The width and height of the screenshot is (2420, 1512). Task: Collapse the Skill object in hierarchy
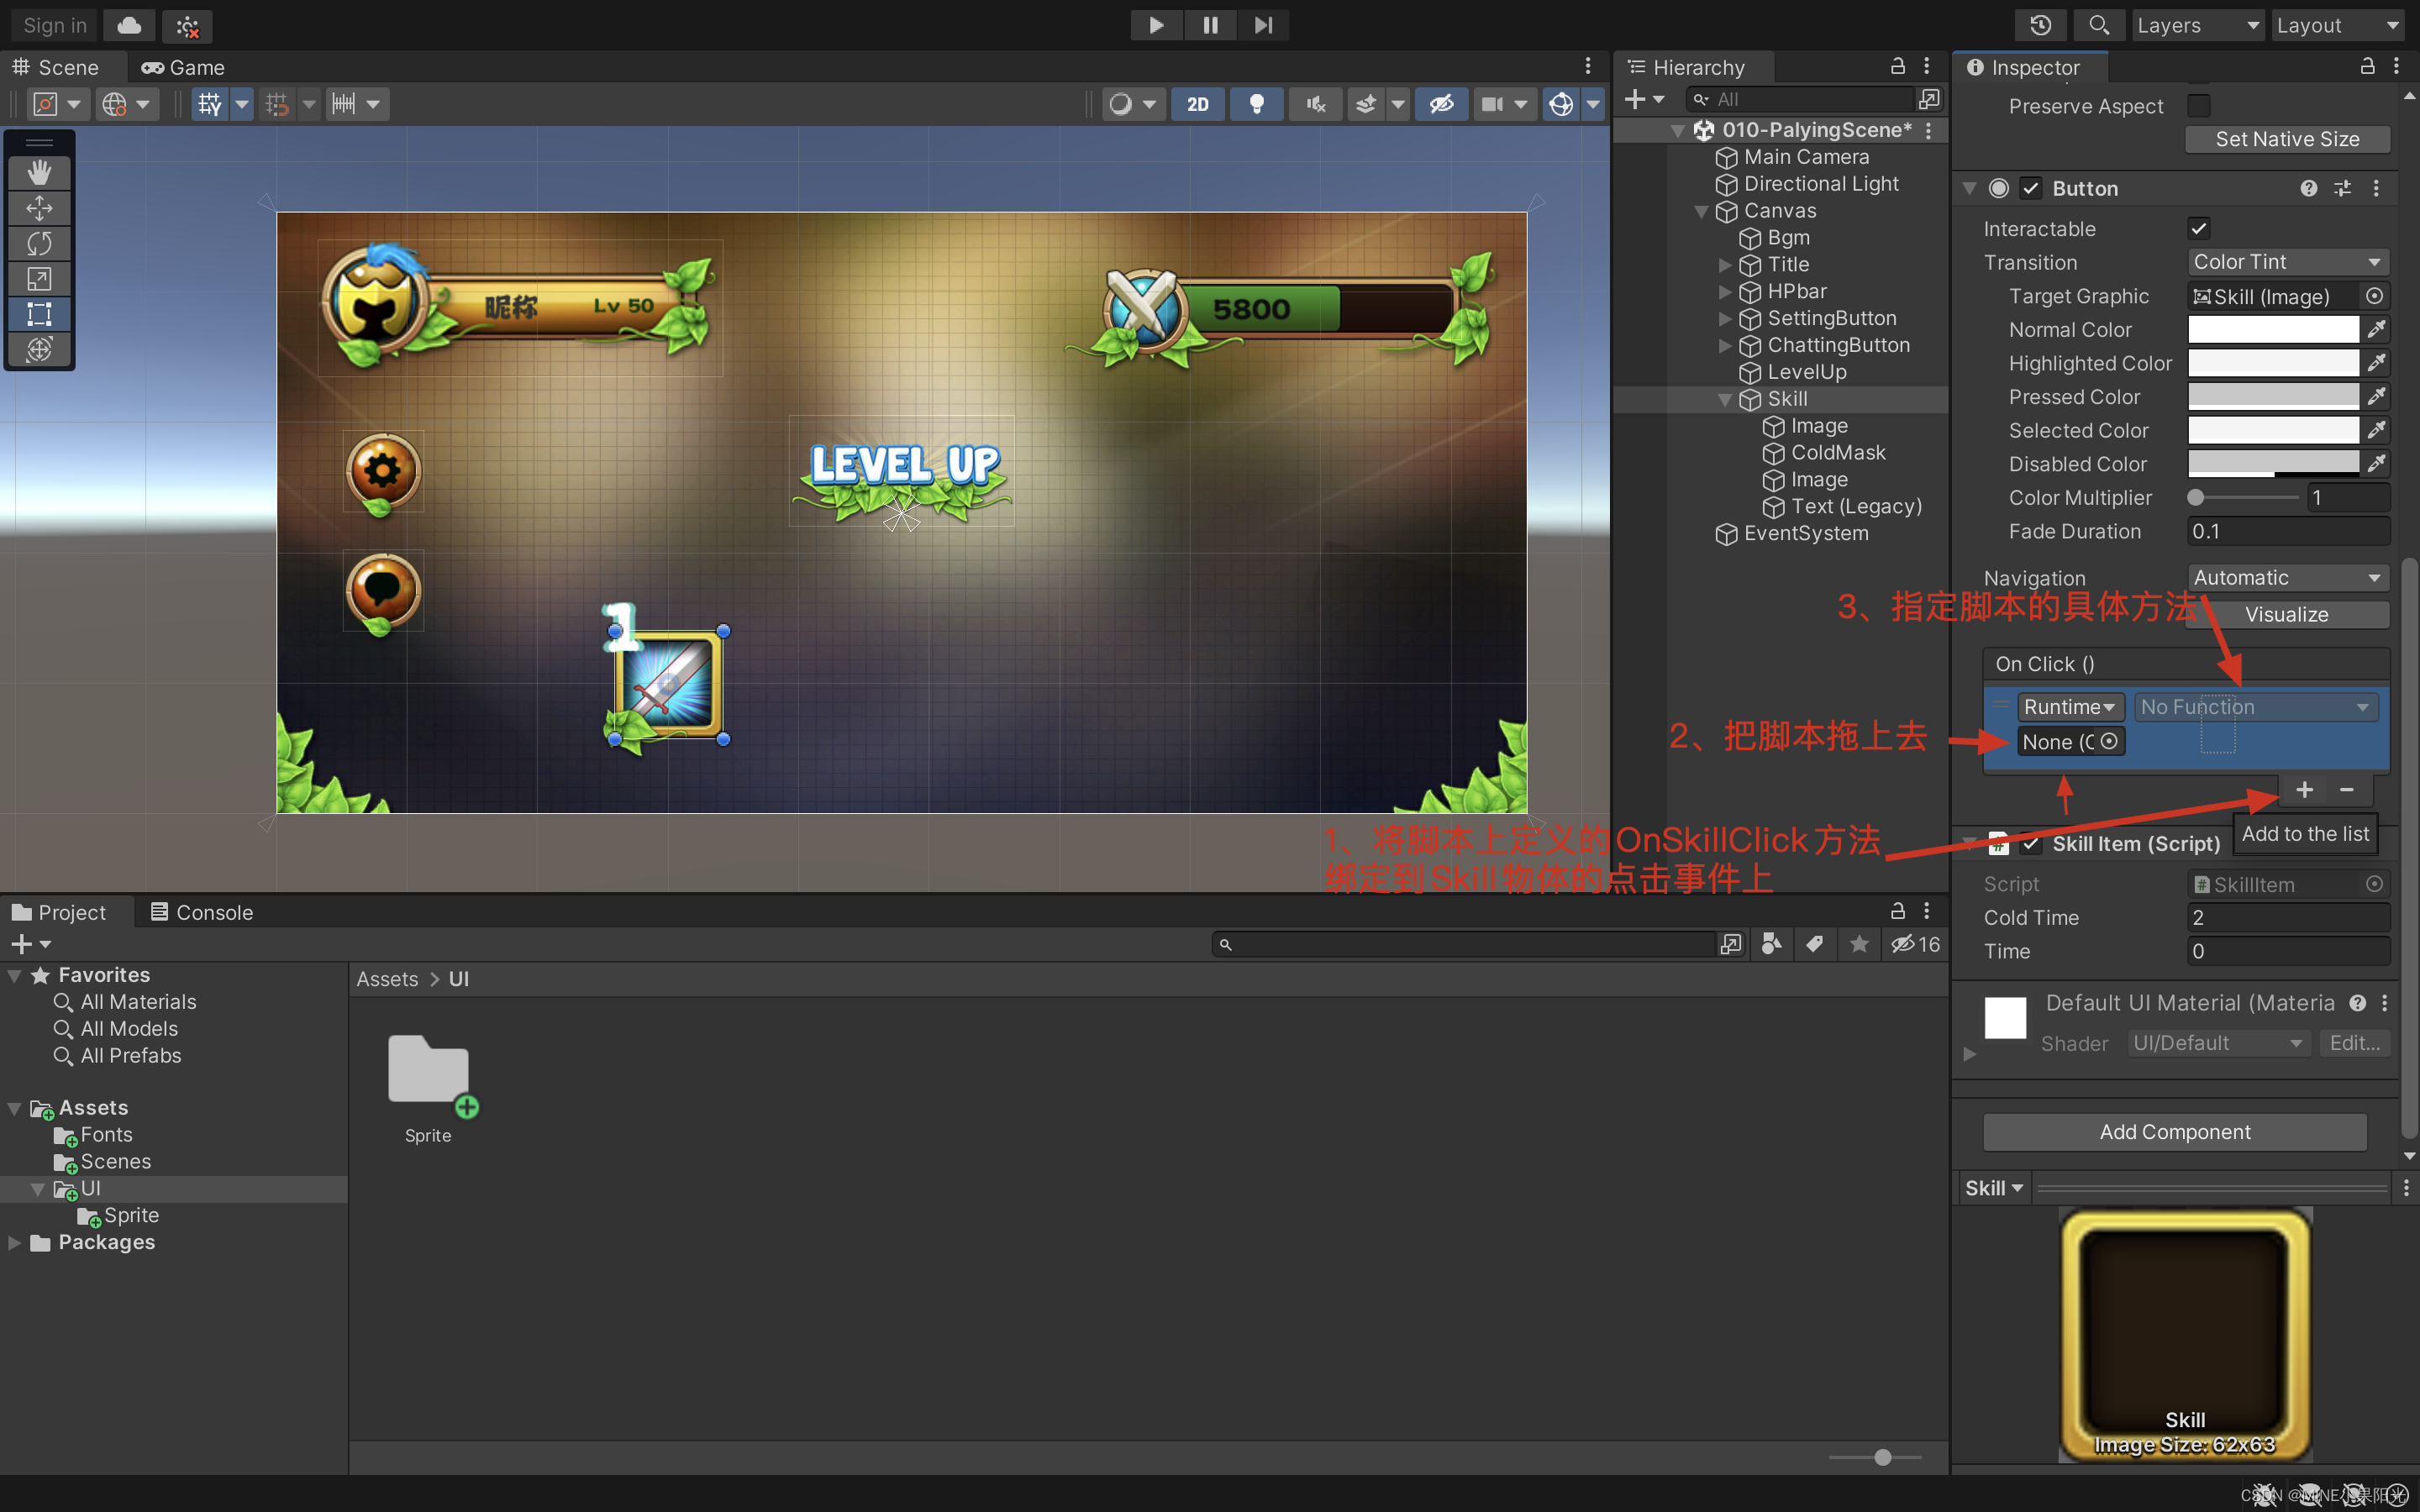tap(1725, 399)
